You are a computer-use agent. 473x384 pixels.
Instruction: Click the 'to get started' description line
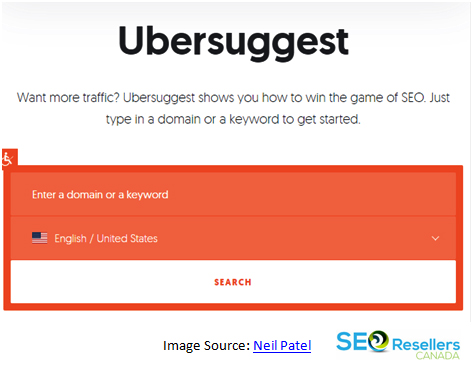tap(233, 119)
